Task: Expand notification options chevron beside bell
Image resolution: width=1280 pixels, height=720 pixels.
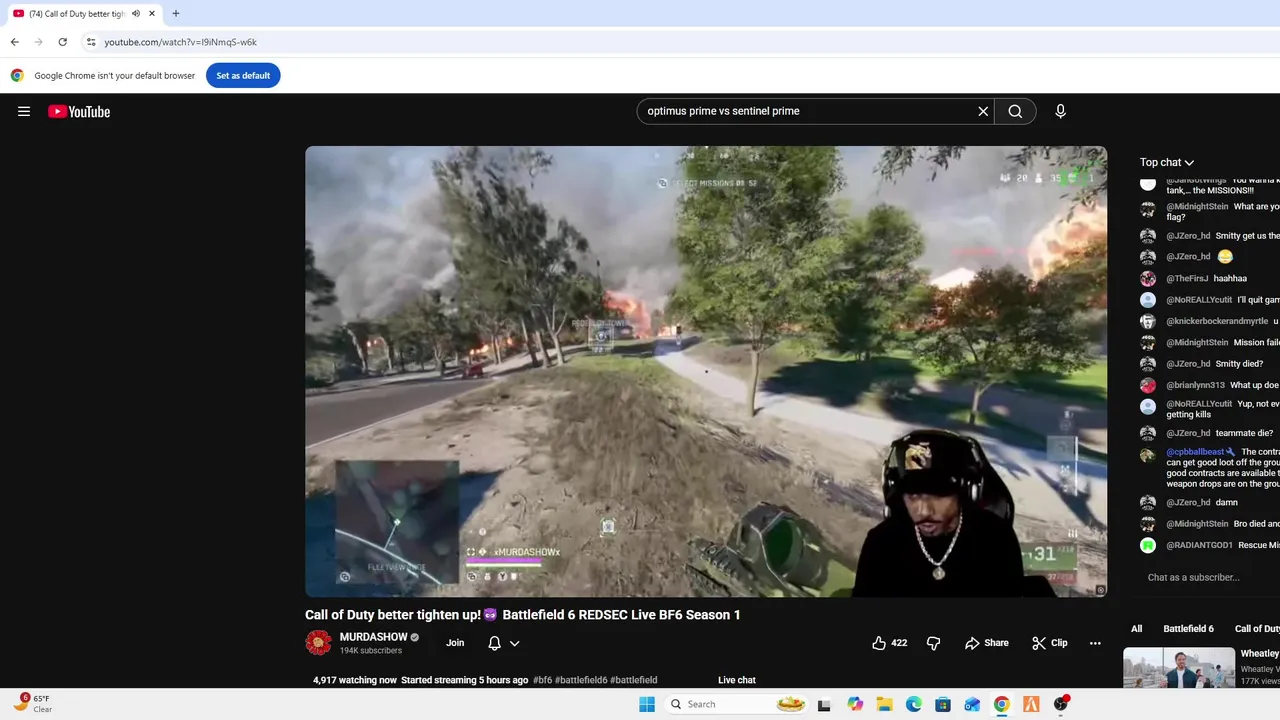Action: point(515,643)
